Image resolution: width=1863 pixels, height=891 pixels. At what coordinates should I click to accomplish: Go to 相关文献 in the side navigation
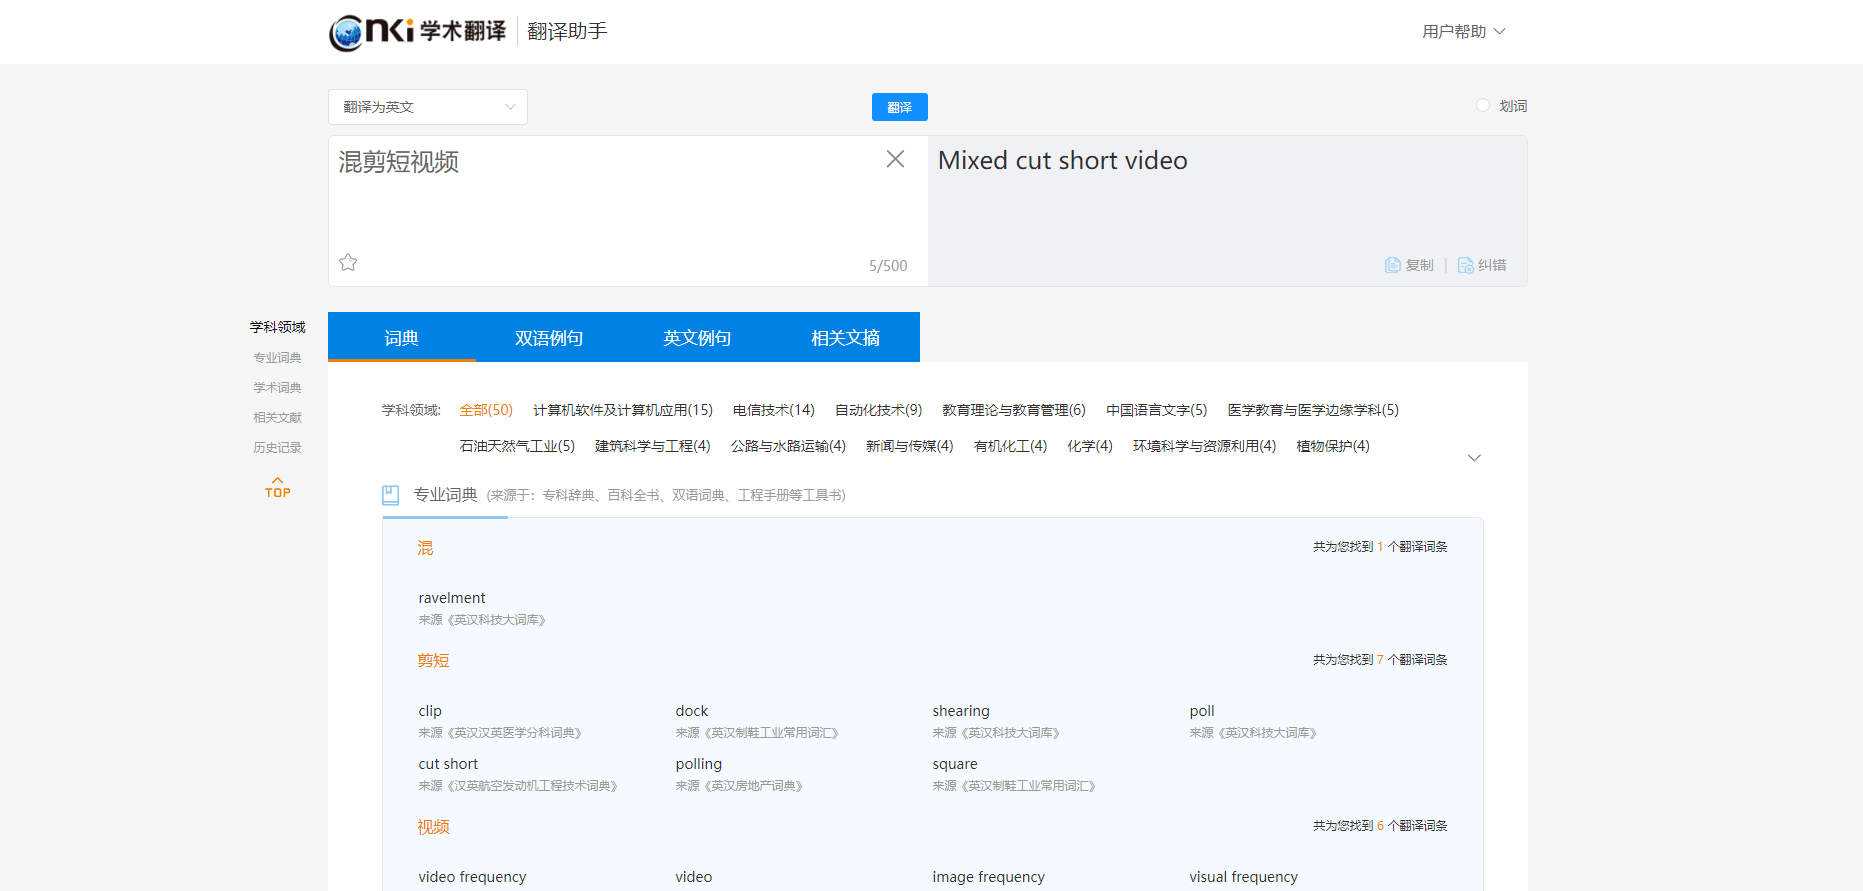(277, 418)
